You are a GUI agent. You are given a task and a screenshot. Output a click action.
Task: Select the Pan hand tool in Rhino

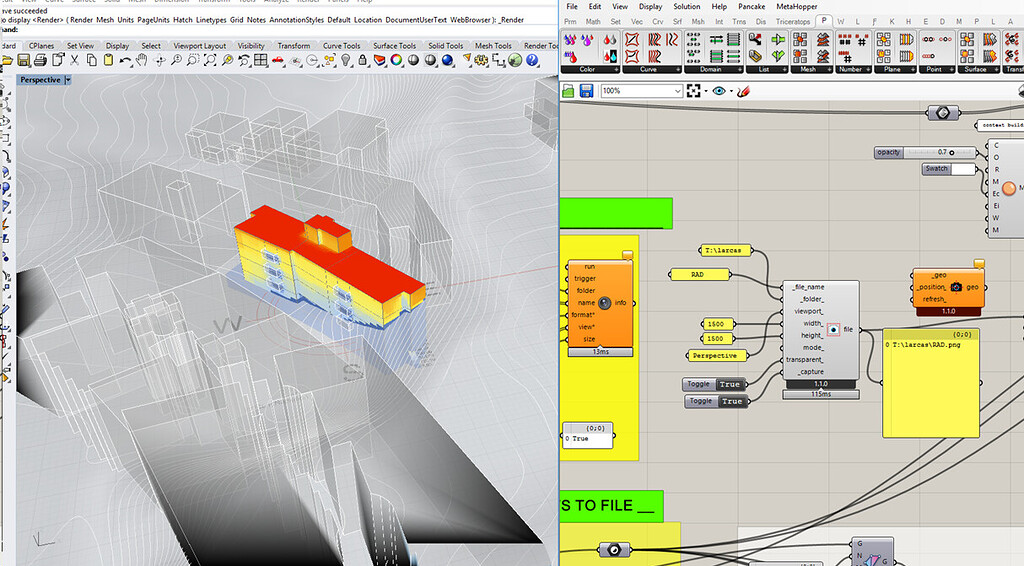coord(142,61)
